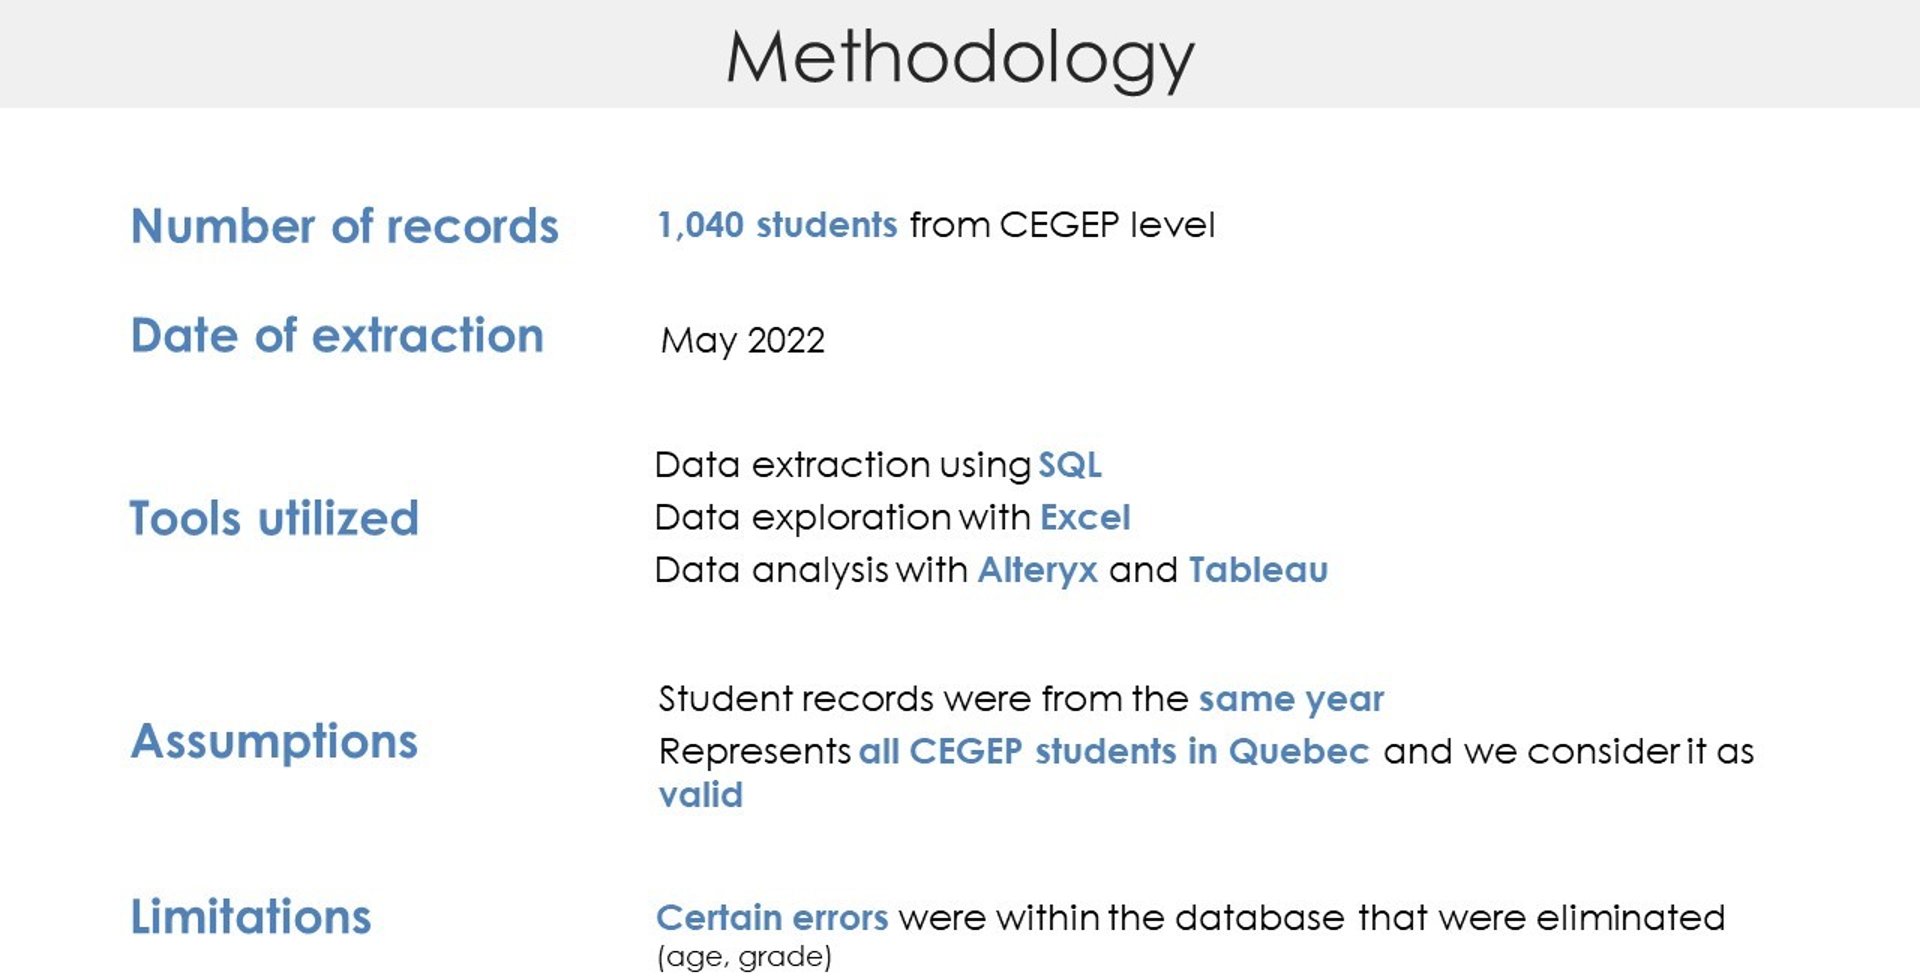Select the Date of extraction heading
Image resolution: width=1920 pixels, height=978 pixels.
pyautogui.click(x=337, y=335)
